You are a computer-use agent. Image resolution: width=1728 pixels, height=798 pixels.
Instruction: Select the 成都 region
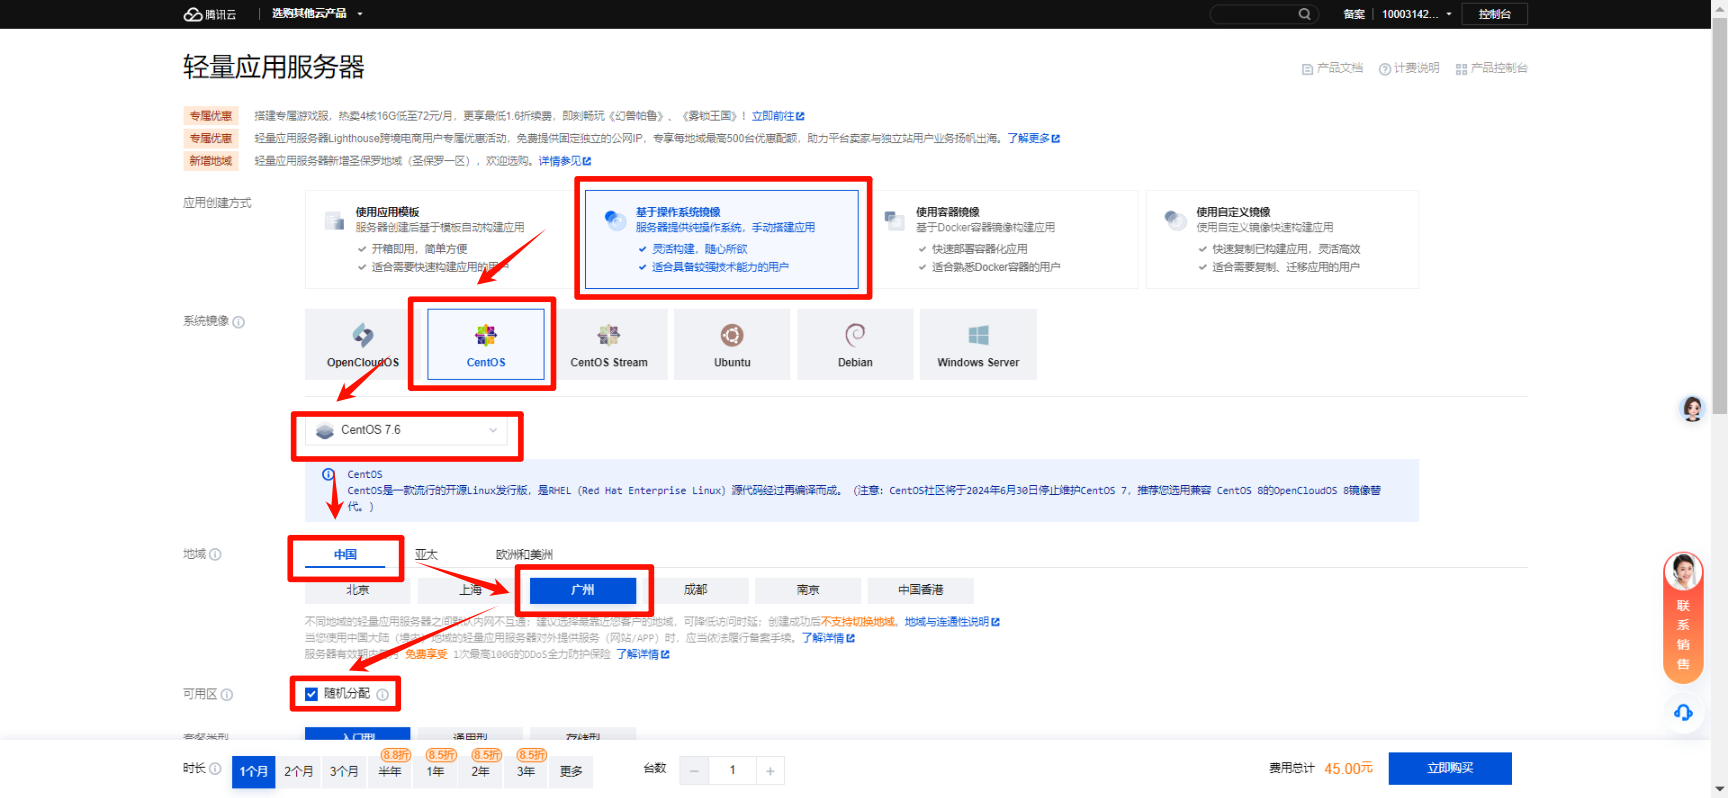695,590
